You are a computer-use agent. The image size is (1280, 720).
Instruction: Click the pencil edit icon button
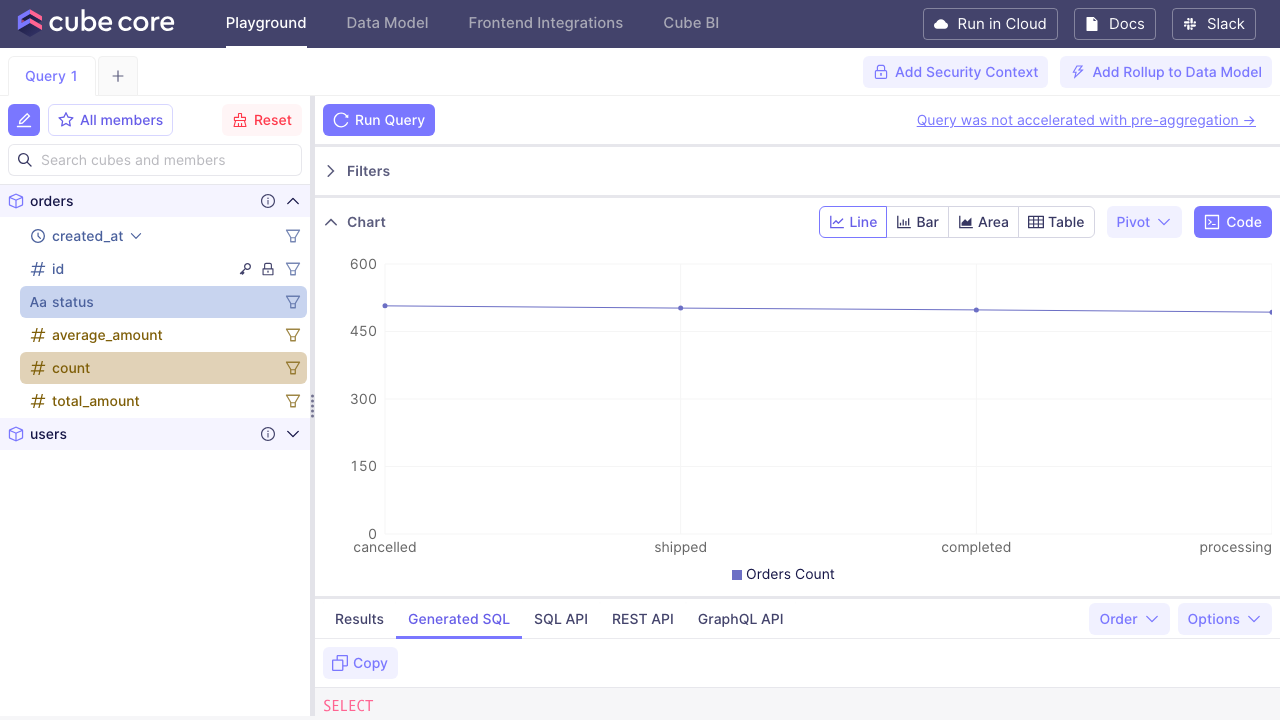click(24, 120)
